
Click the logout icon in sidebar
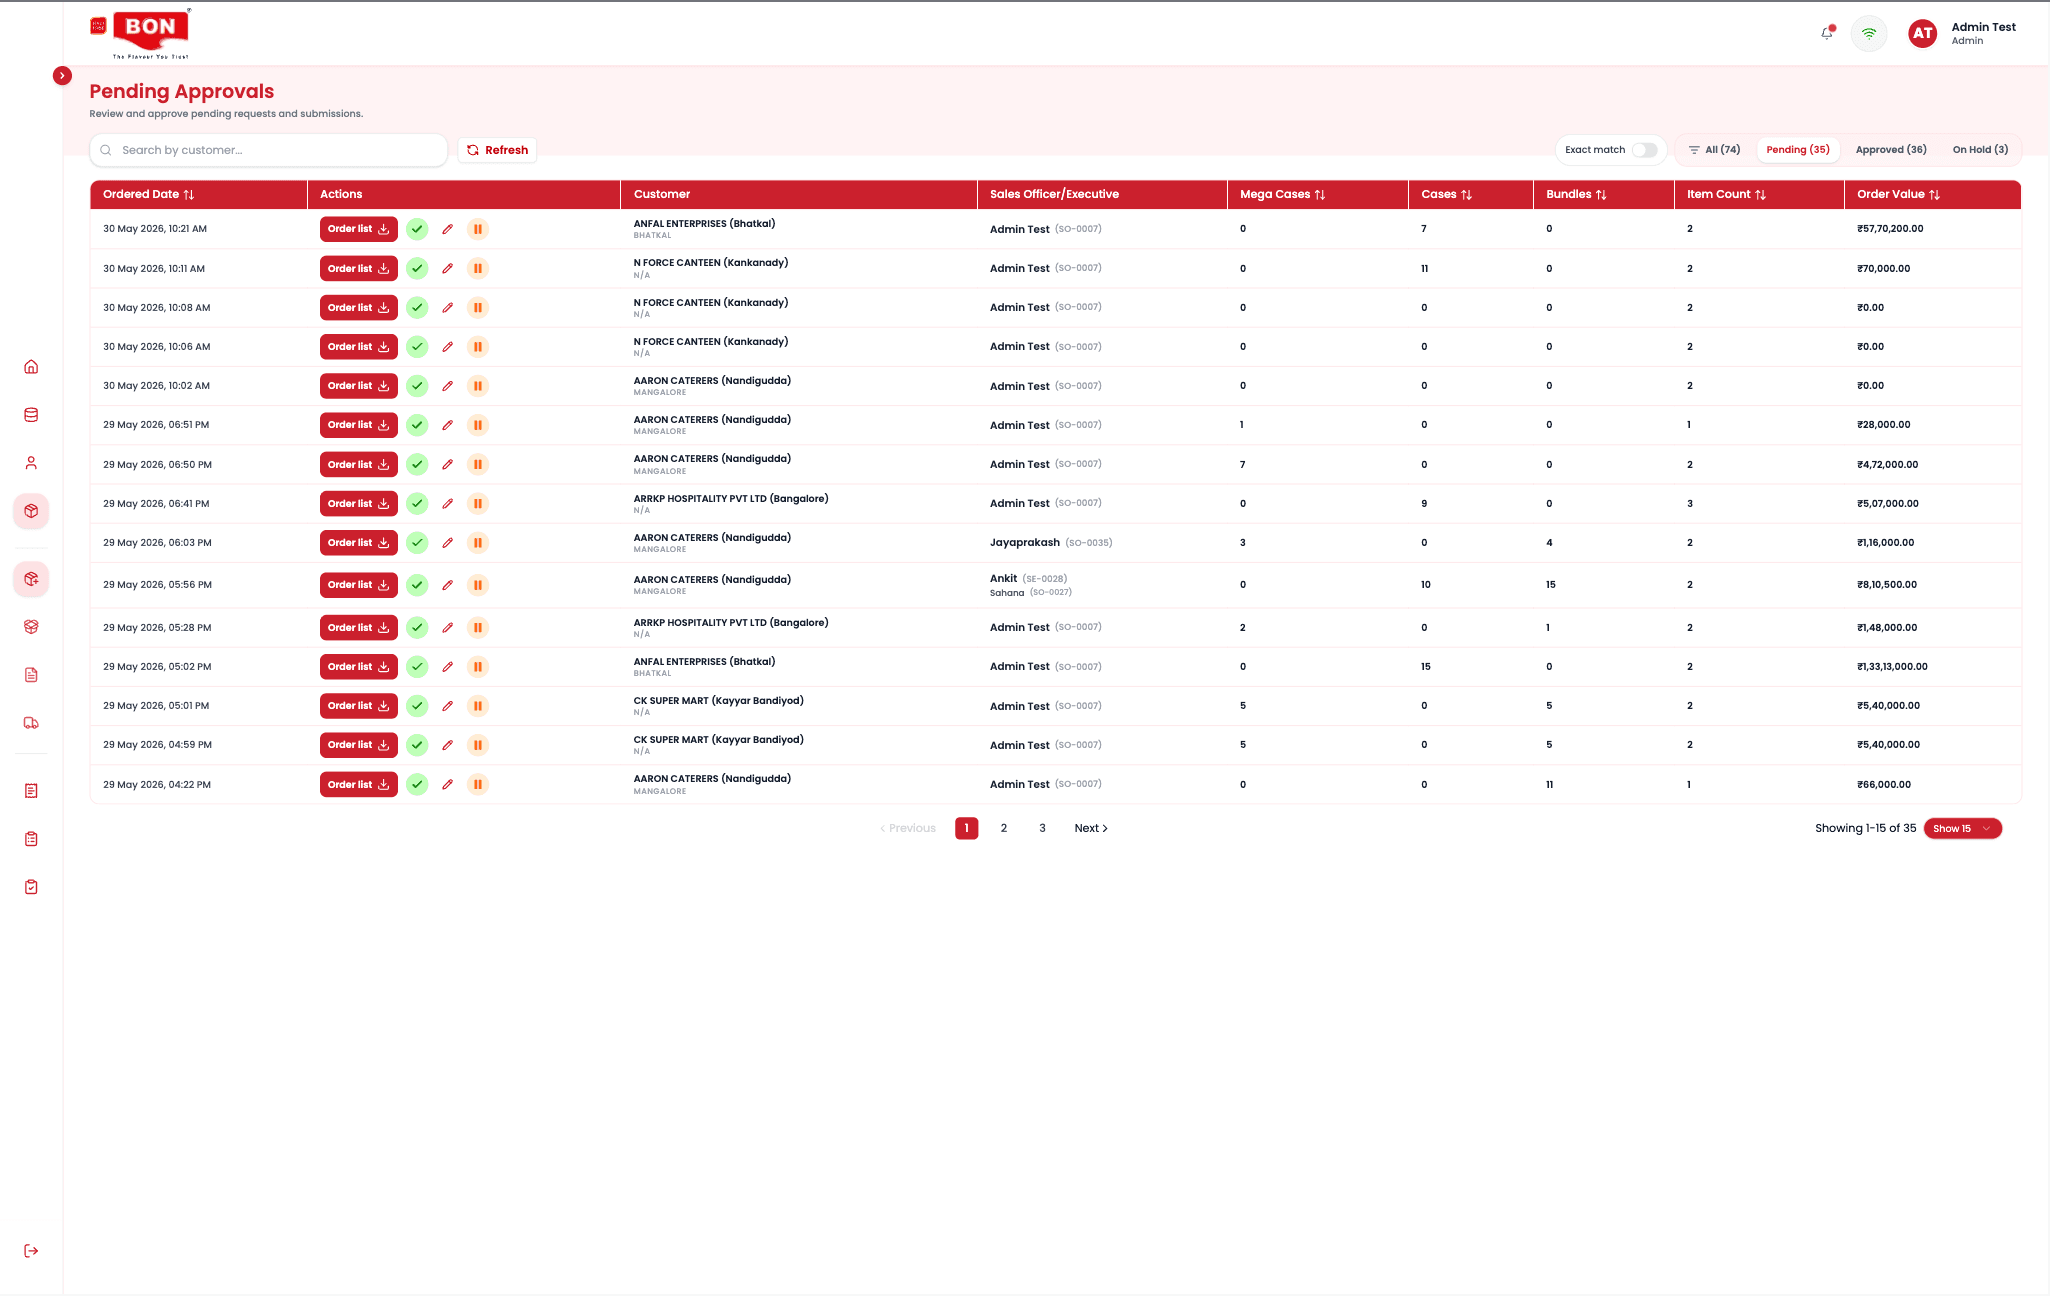(31, 1251)
